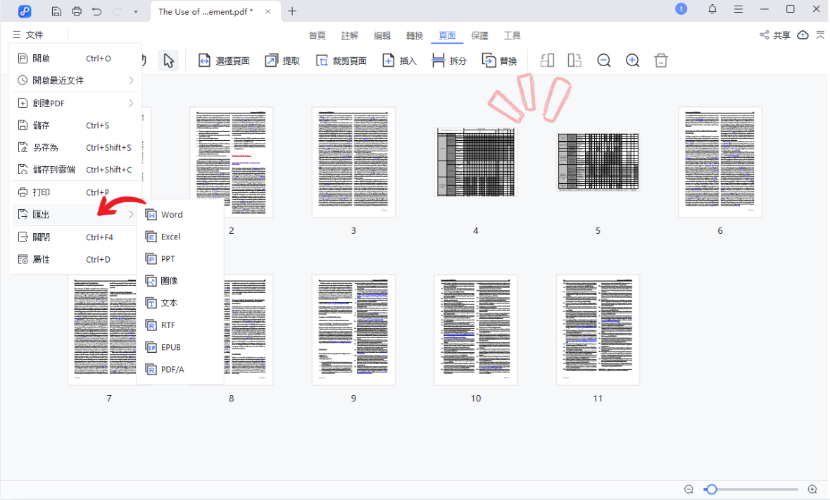
Task: Click the cloud upload icon
Action: click(x=803, y=35)
